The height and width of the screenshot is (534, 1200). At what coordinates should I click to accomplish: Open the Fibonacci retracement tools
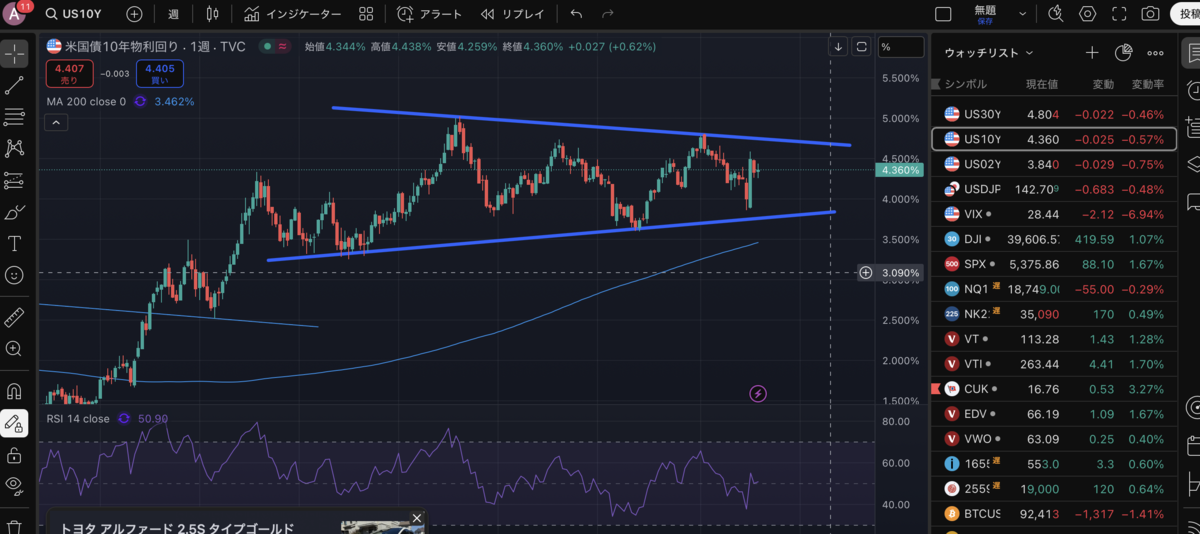point(14,117)
